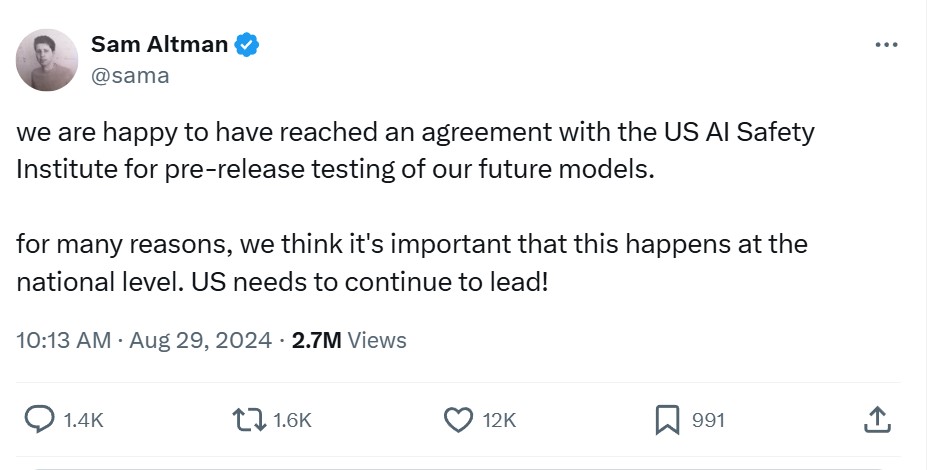The image size is (952, 470).
Task: Click the 1.4K replies count
Action: 83,421
